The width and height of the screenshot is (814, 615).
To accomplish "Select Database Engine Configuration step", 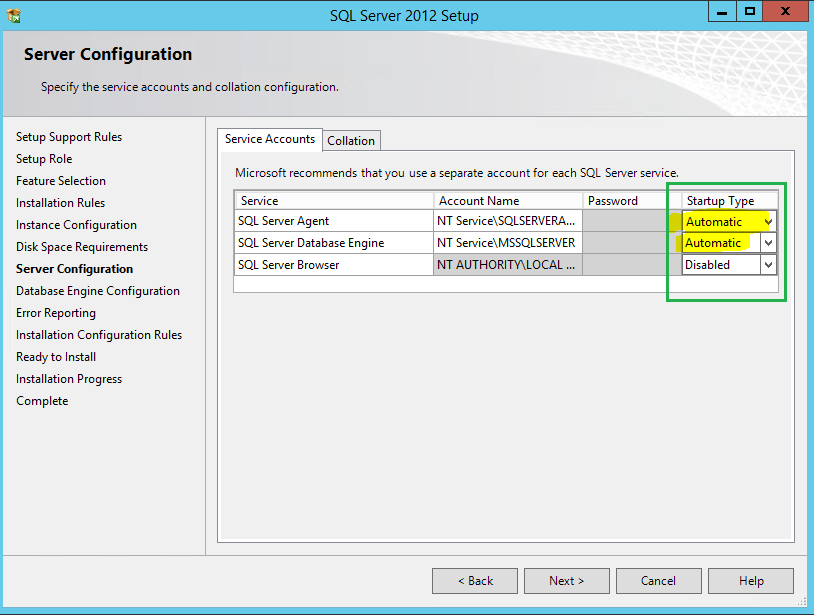I will [98, 291].
